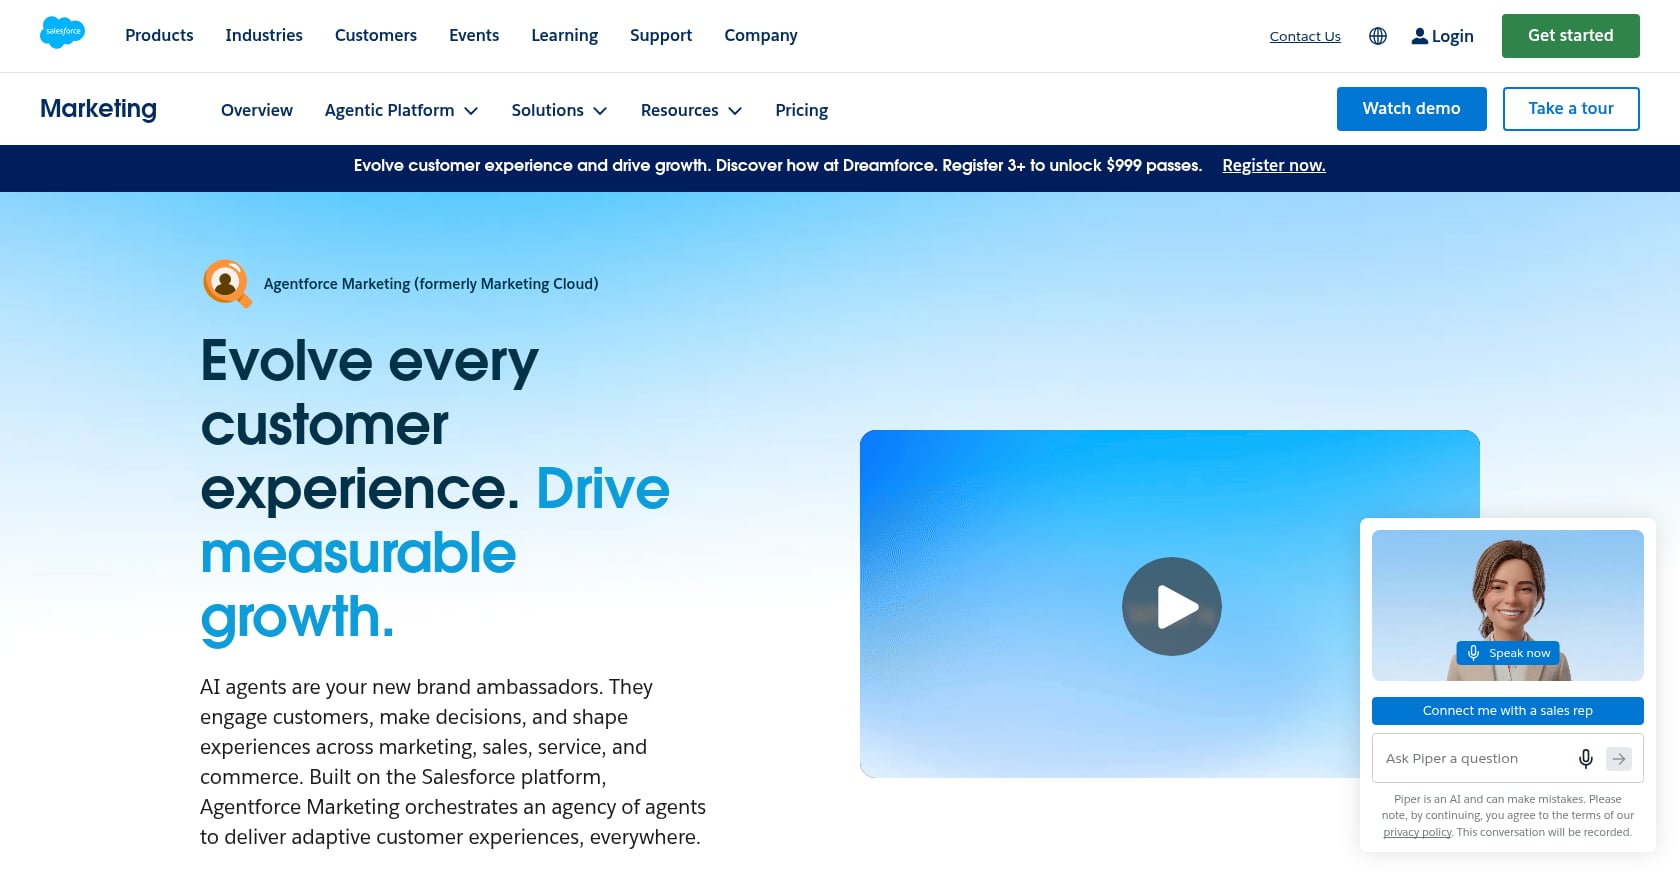The width and height of the screenshot is (1680, 876).
Task: Click the Piper avatar video thumbnail
Action: click(x=1508, y=605)
